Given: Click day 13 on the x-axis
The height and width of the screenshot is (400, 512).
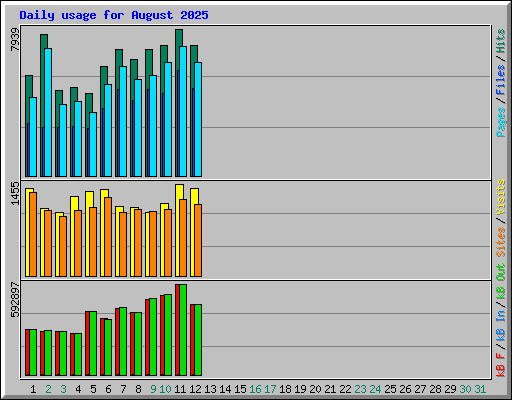Looking at the screenshot, I should (210, 389).
